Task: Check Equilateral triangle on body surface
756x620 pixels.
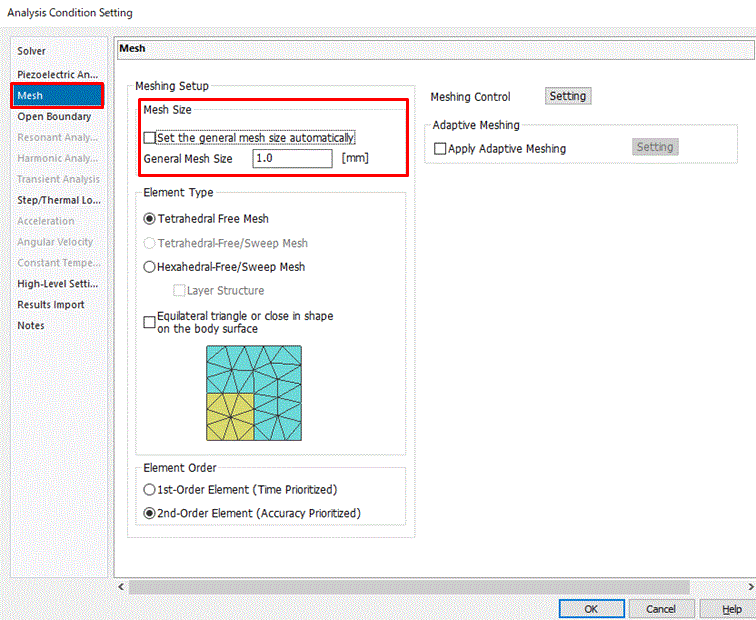Action: click(x=149, y=322)
